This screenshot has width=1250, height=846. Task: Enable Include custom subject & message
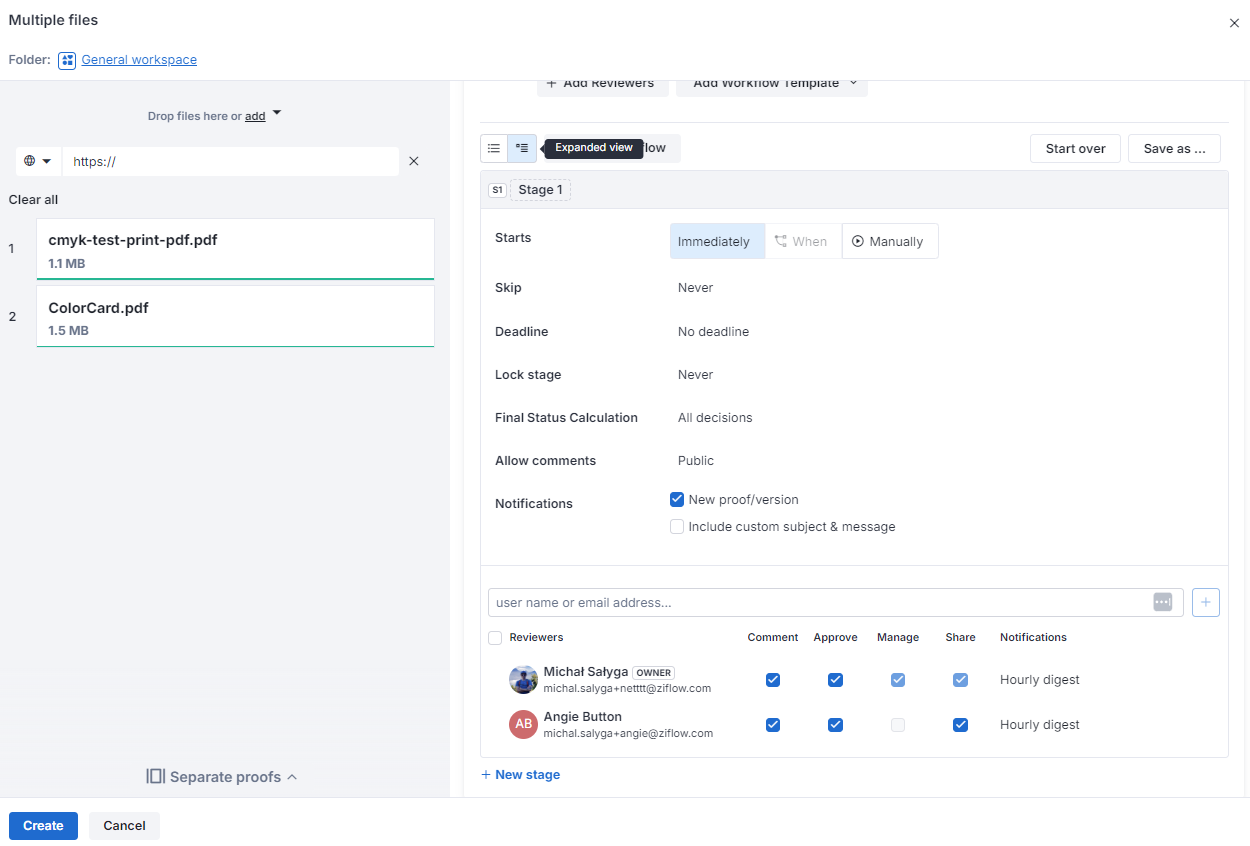[677, 527]
